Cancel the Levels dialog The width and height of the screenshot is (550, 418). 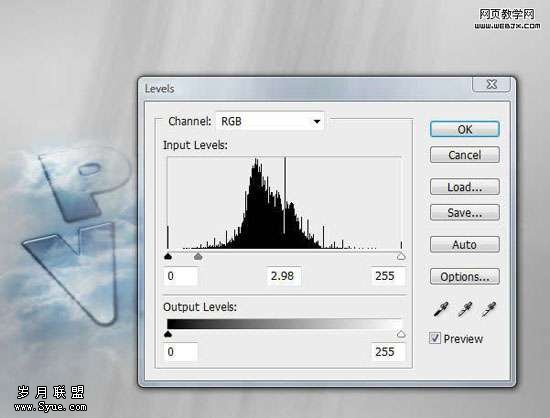465,155
